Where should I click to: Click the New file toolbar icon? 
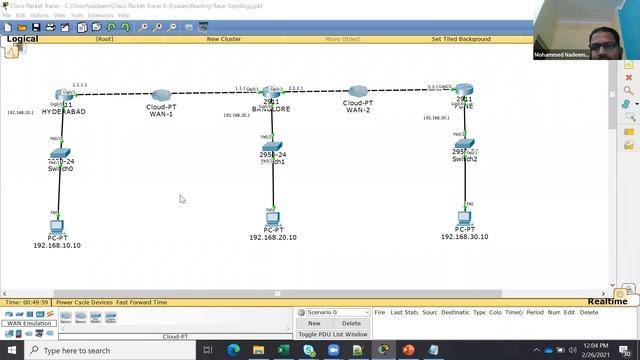point(8,27)
